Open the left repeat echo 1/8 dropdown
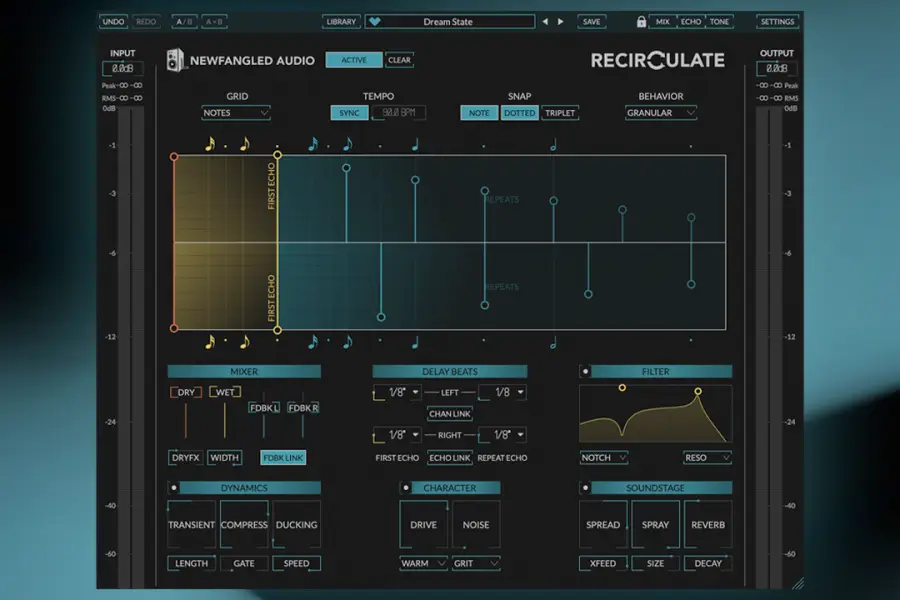The width and height of the screenshot is (900, 600). (x=502, y=393)
